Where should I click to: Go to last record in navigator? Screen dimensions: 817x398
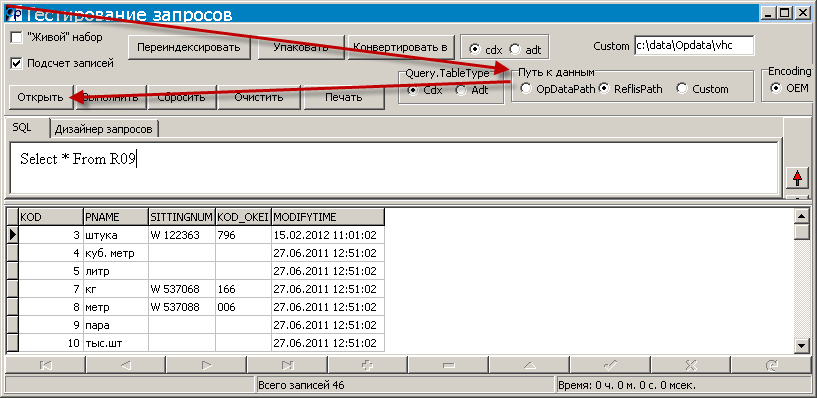click(x=287, y=366)
